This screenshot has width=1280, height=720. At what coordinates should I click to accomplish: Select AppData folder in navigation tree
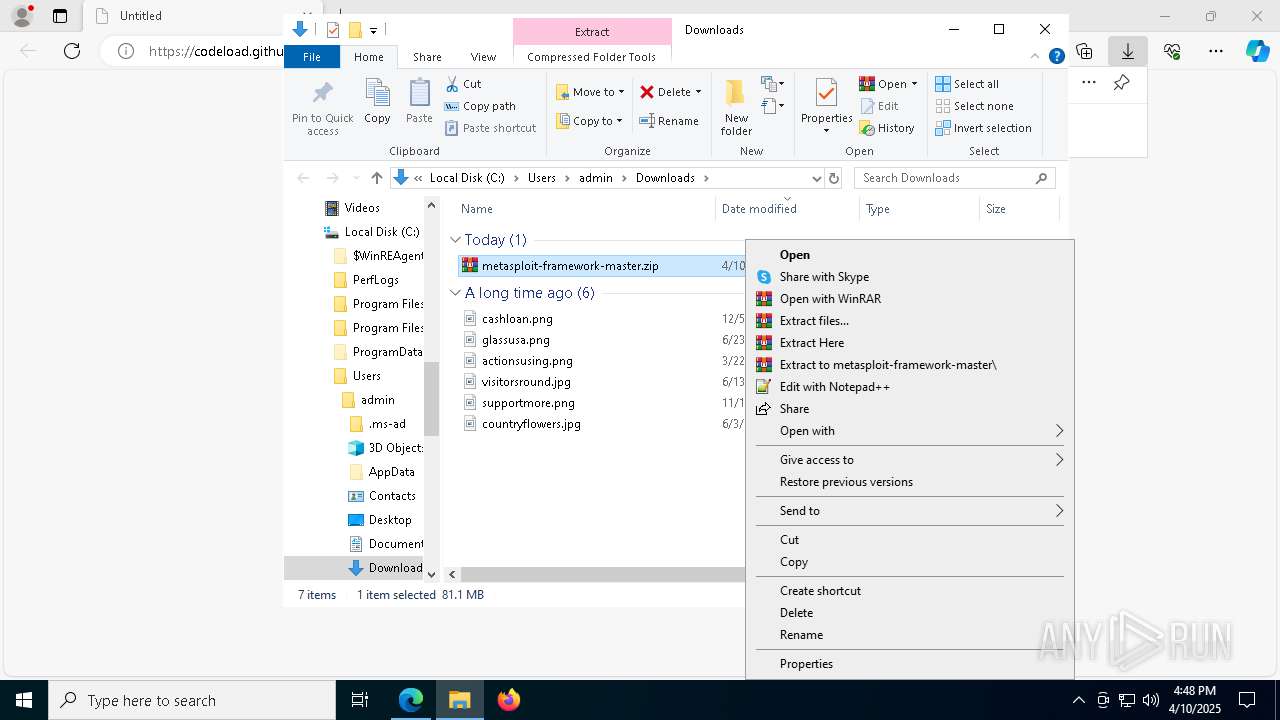tap(391, 472)
